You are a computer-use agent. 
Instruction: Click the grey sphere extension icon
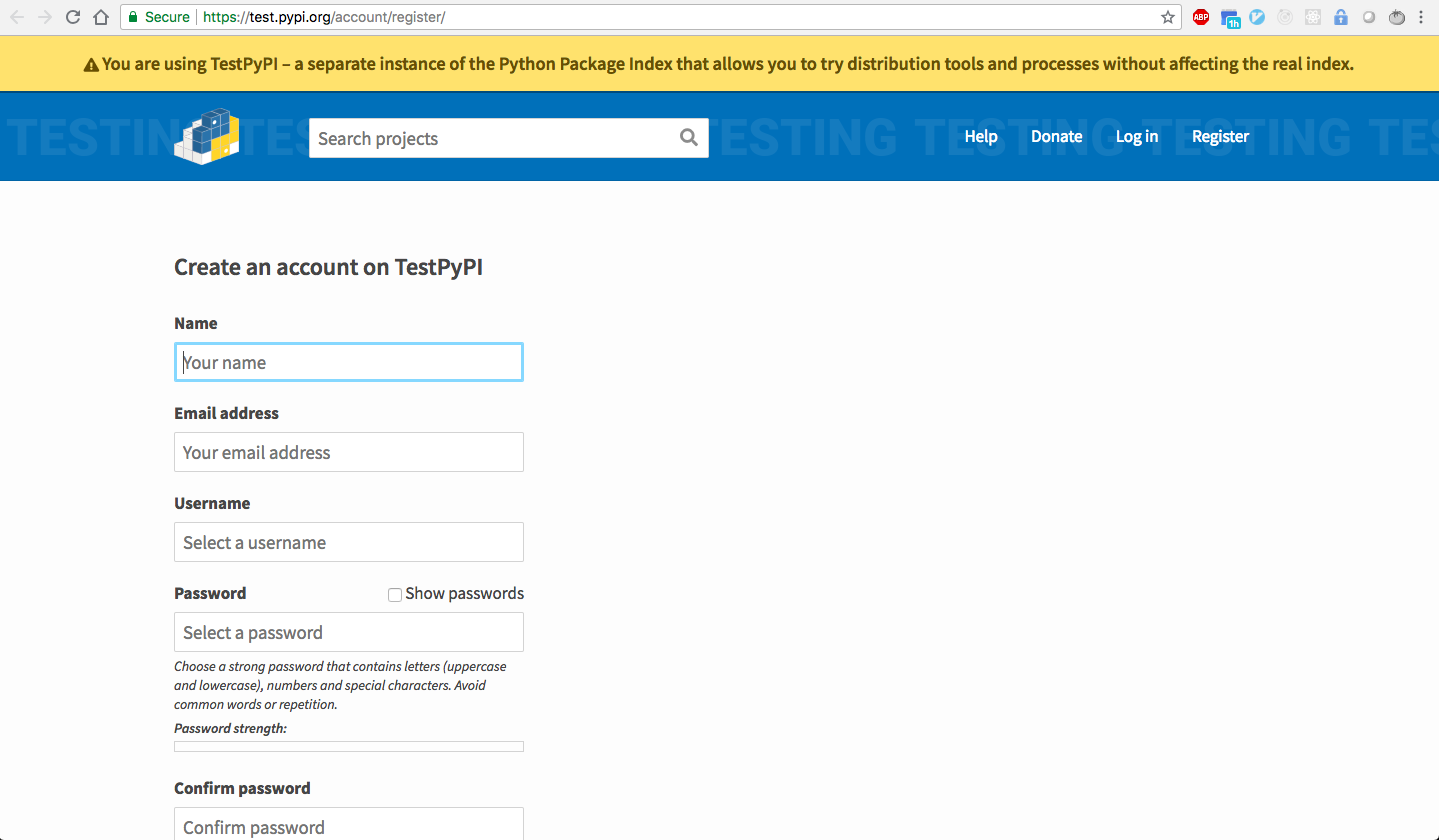(x=1369, y=17)
